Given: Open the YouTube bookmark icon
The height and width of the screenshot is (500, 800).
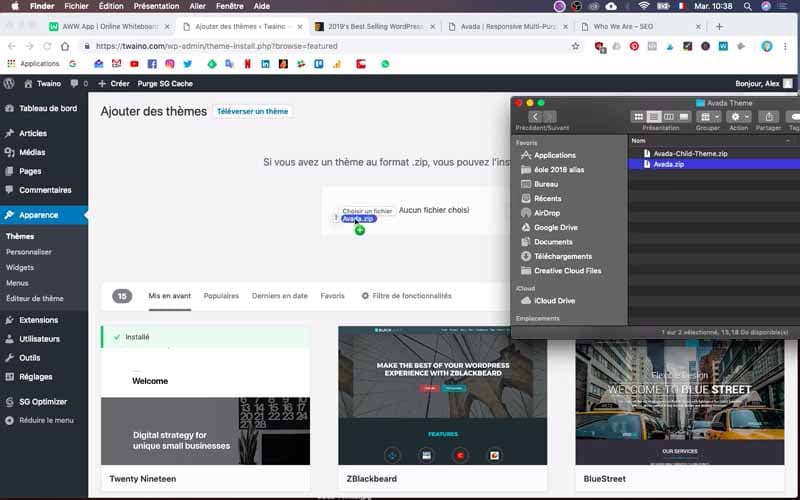Looking at the screenshot, I should tap(134, 64).
